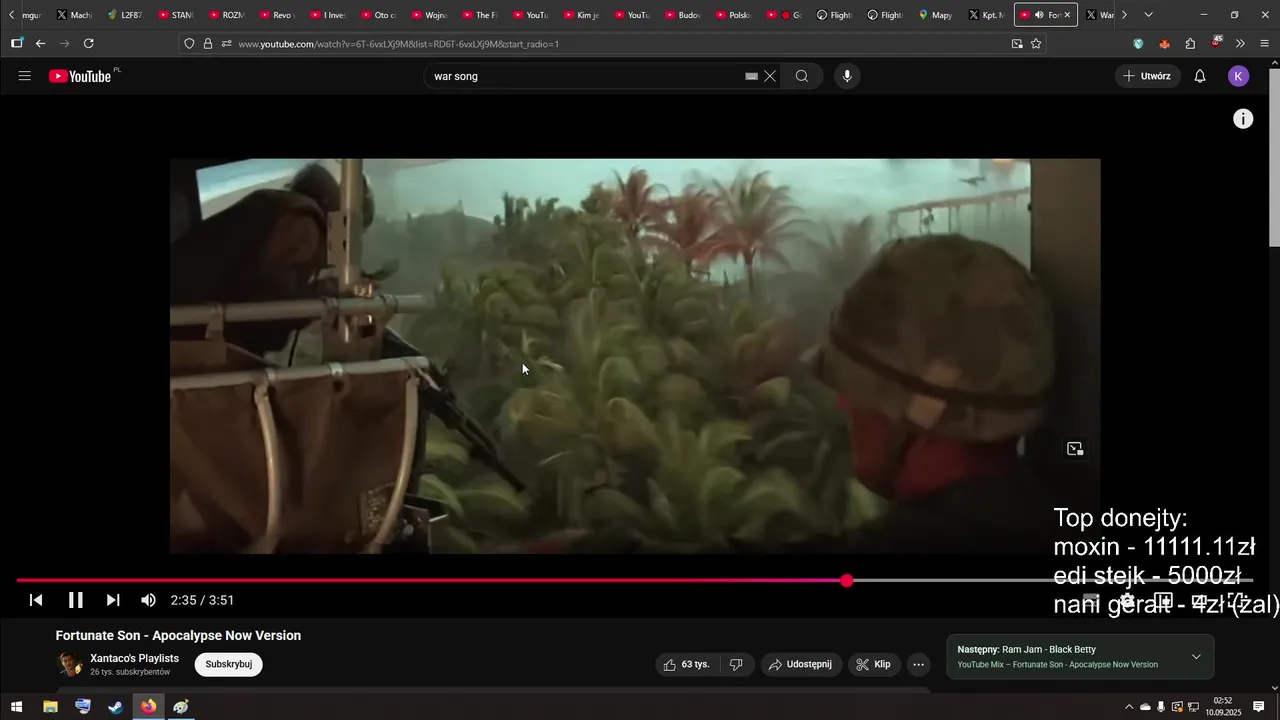Reload the current page
The image size is (1280, 720).
click(88, 44)
